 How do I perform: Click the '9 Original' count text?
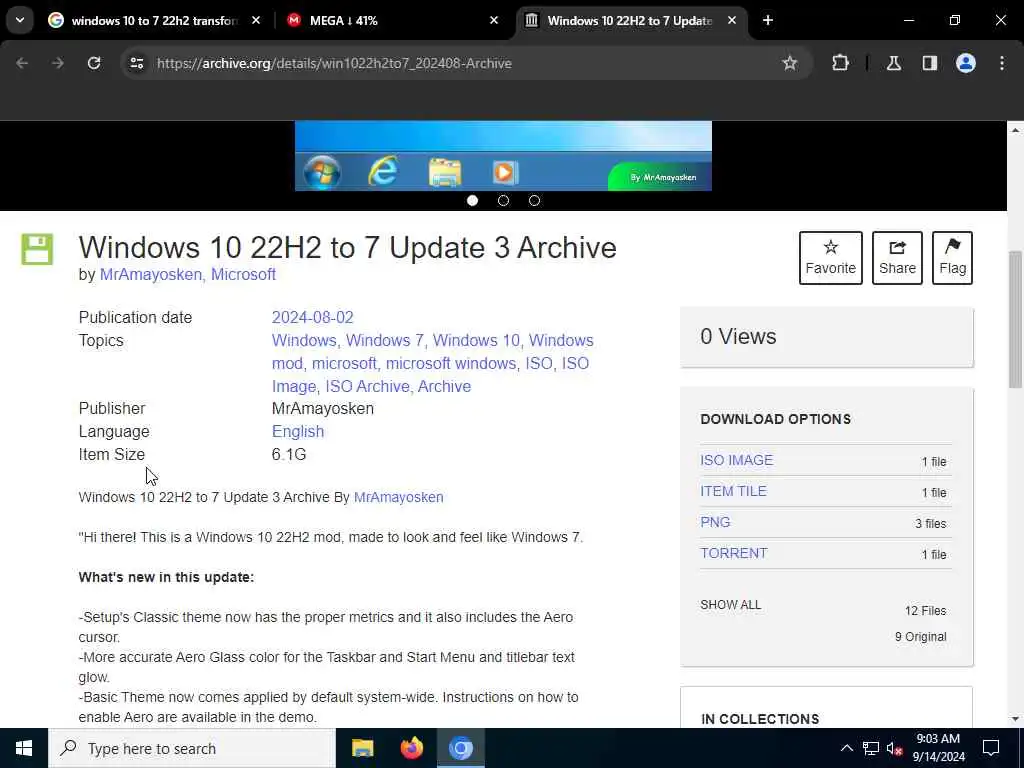tap(921, 637)
